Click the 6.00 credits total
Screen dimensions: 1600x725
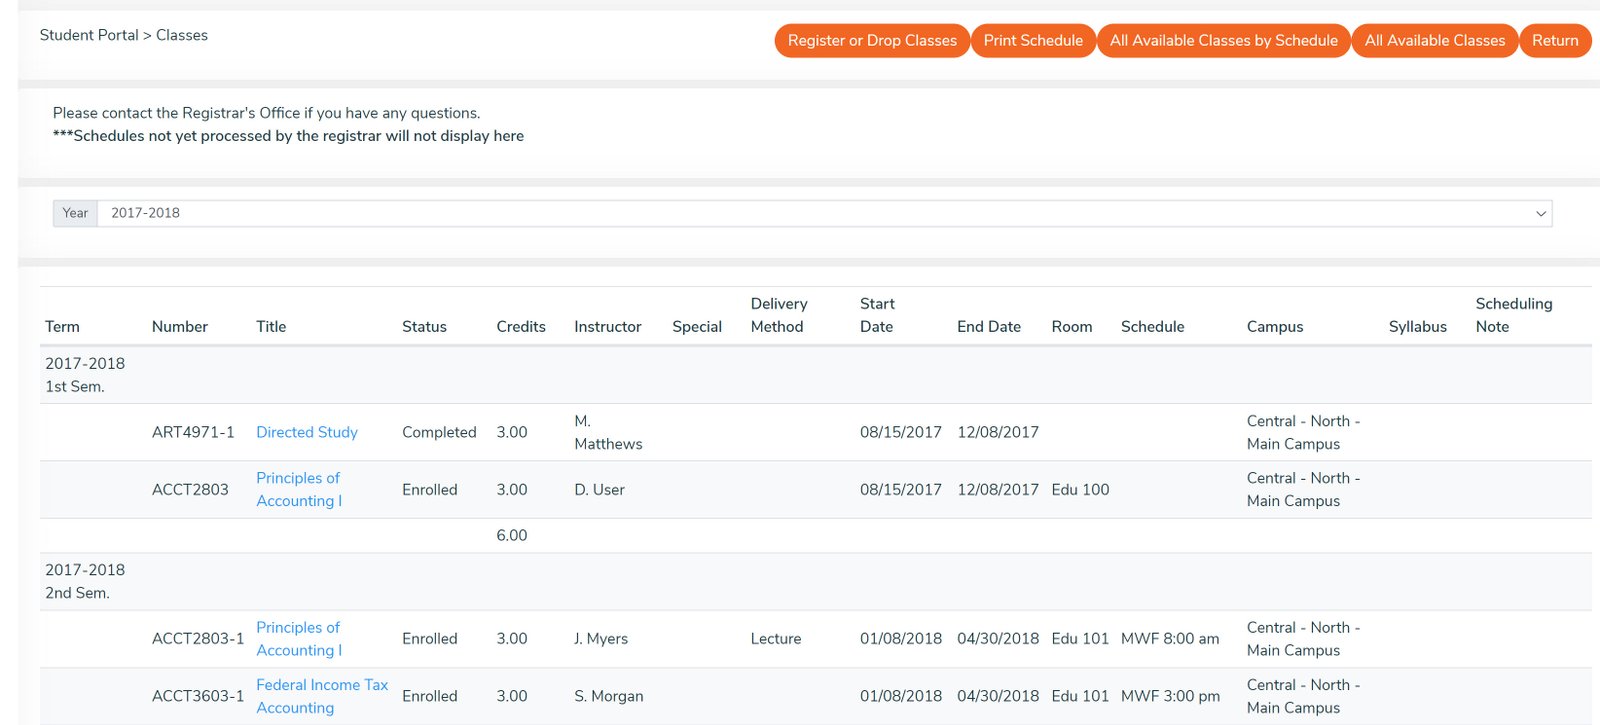coord(512,536)
